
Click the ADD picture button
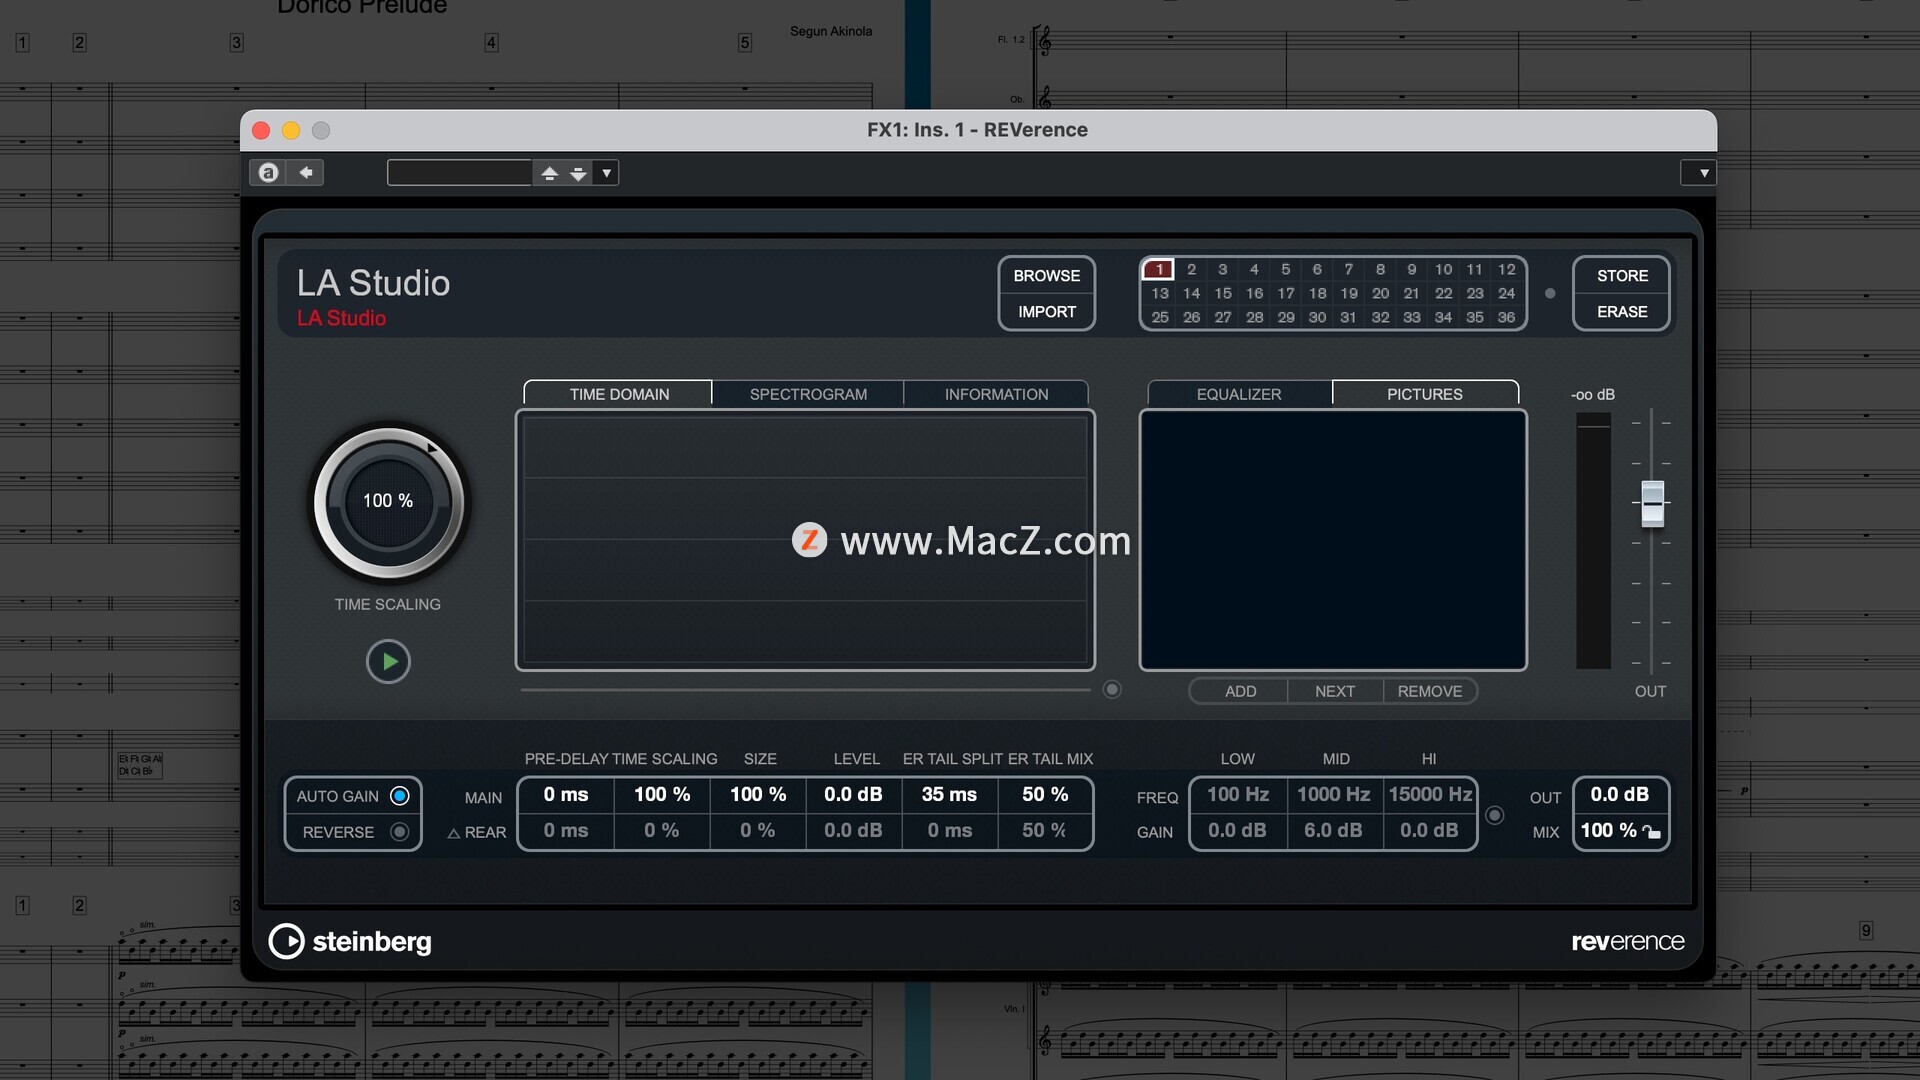(x=1240, y=691)
